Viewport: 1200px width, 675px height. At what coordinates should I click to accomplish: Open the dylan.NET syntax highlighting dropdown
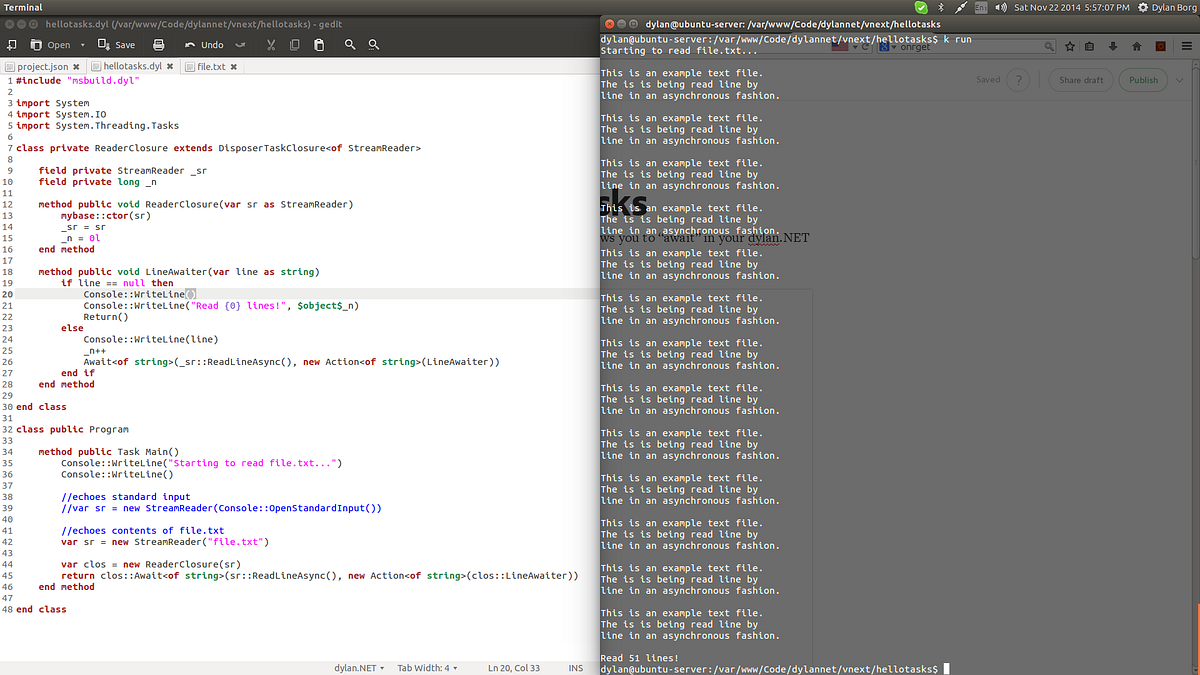click(359, 666)
